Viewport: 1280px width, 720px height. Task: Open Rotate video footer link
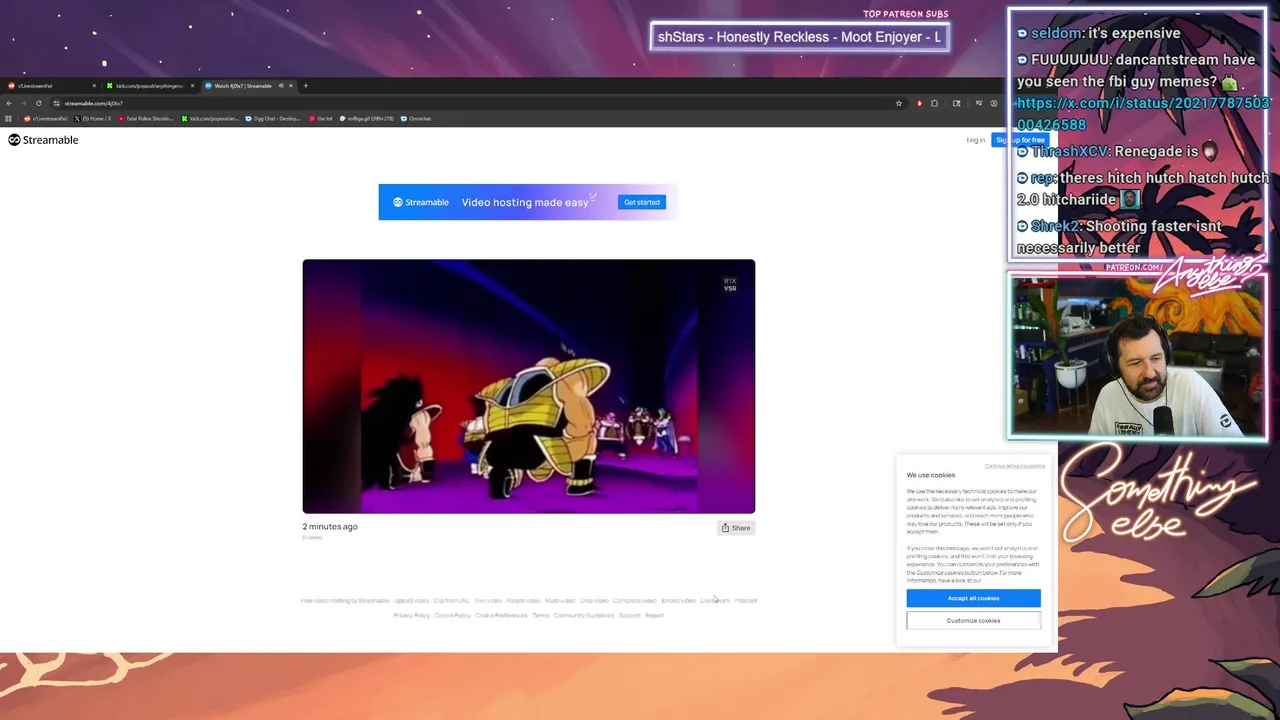tap(523, 601)
